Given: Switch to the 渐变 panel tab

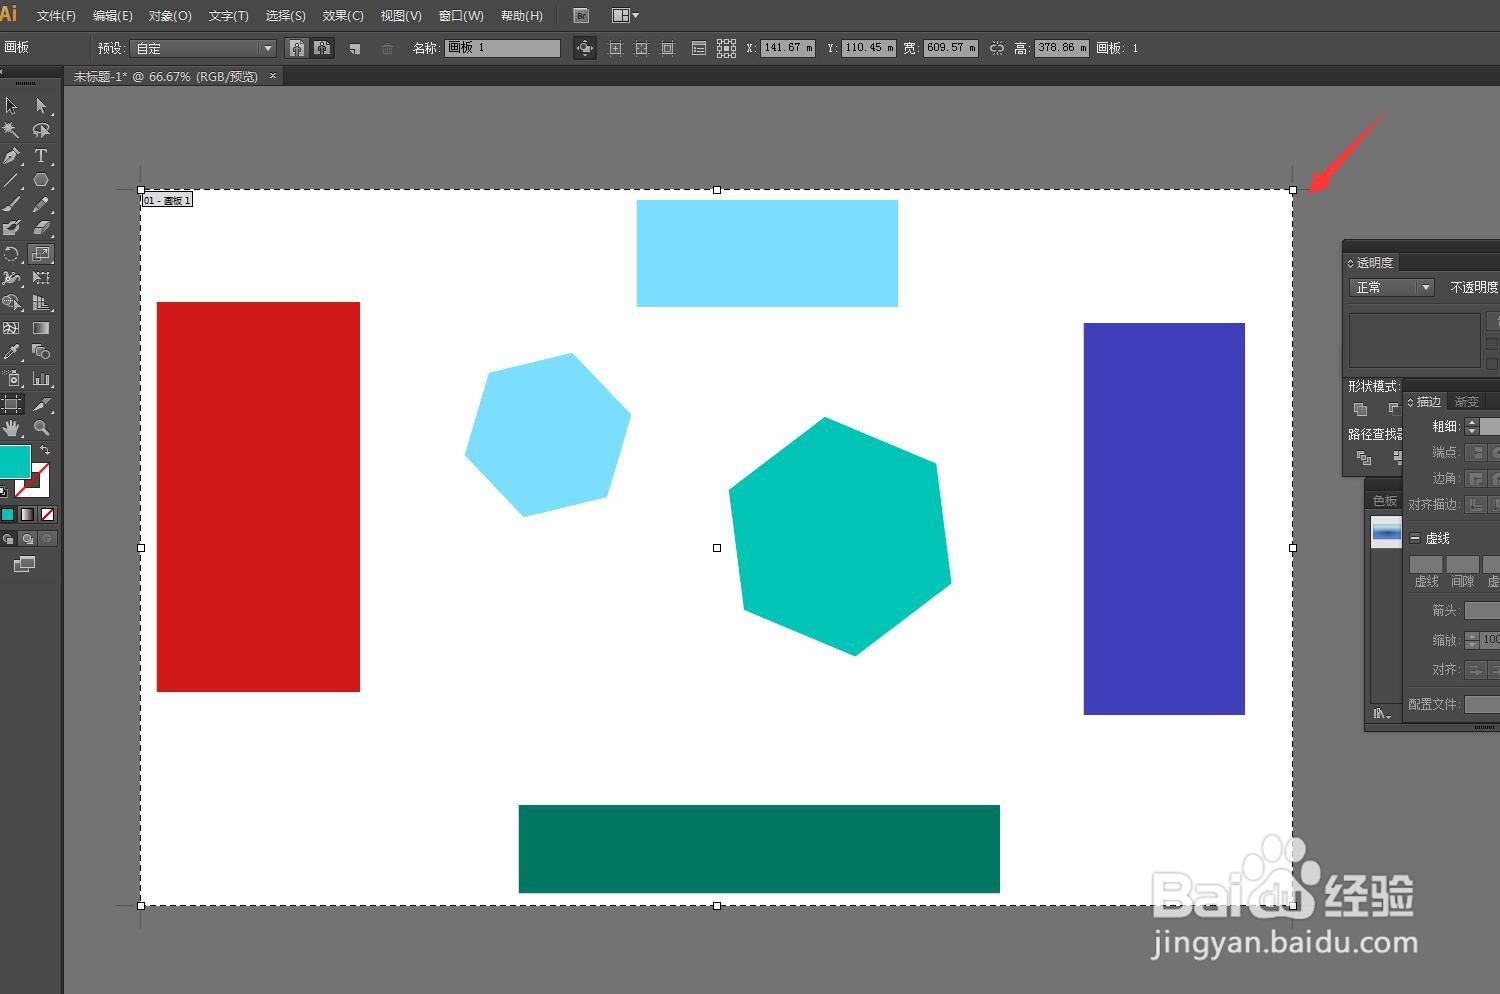Looking at the screenshot, I should [1467, 401].
